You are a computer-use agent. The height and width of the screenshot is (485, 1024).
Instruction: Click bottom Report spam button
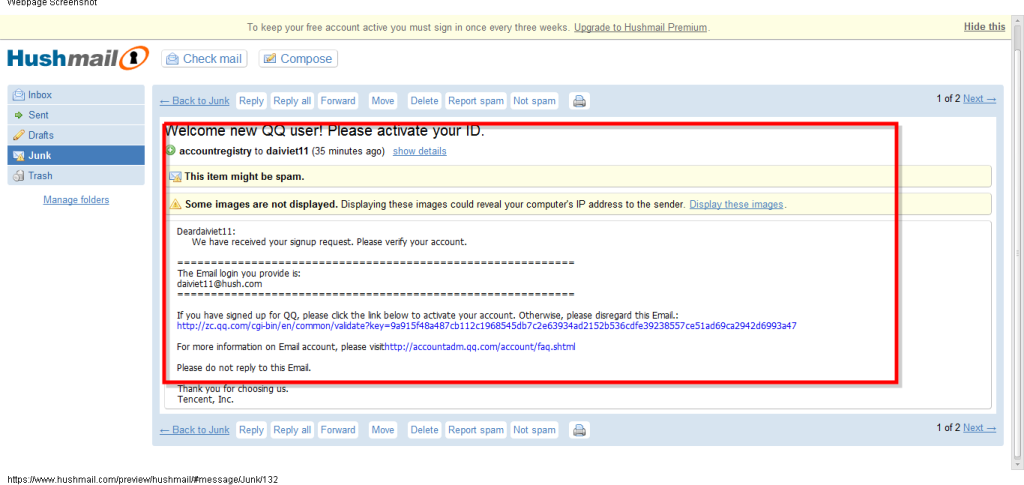pos(475,430)
